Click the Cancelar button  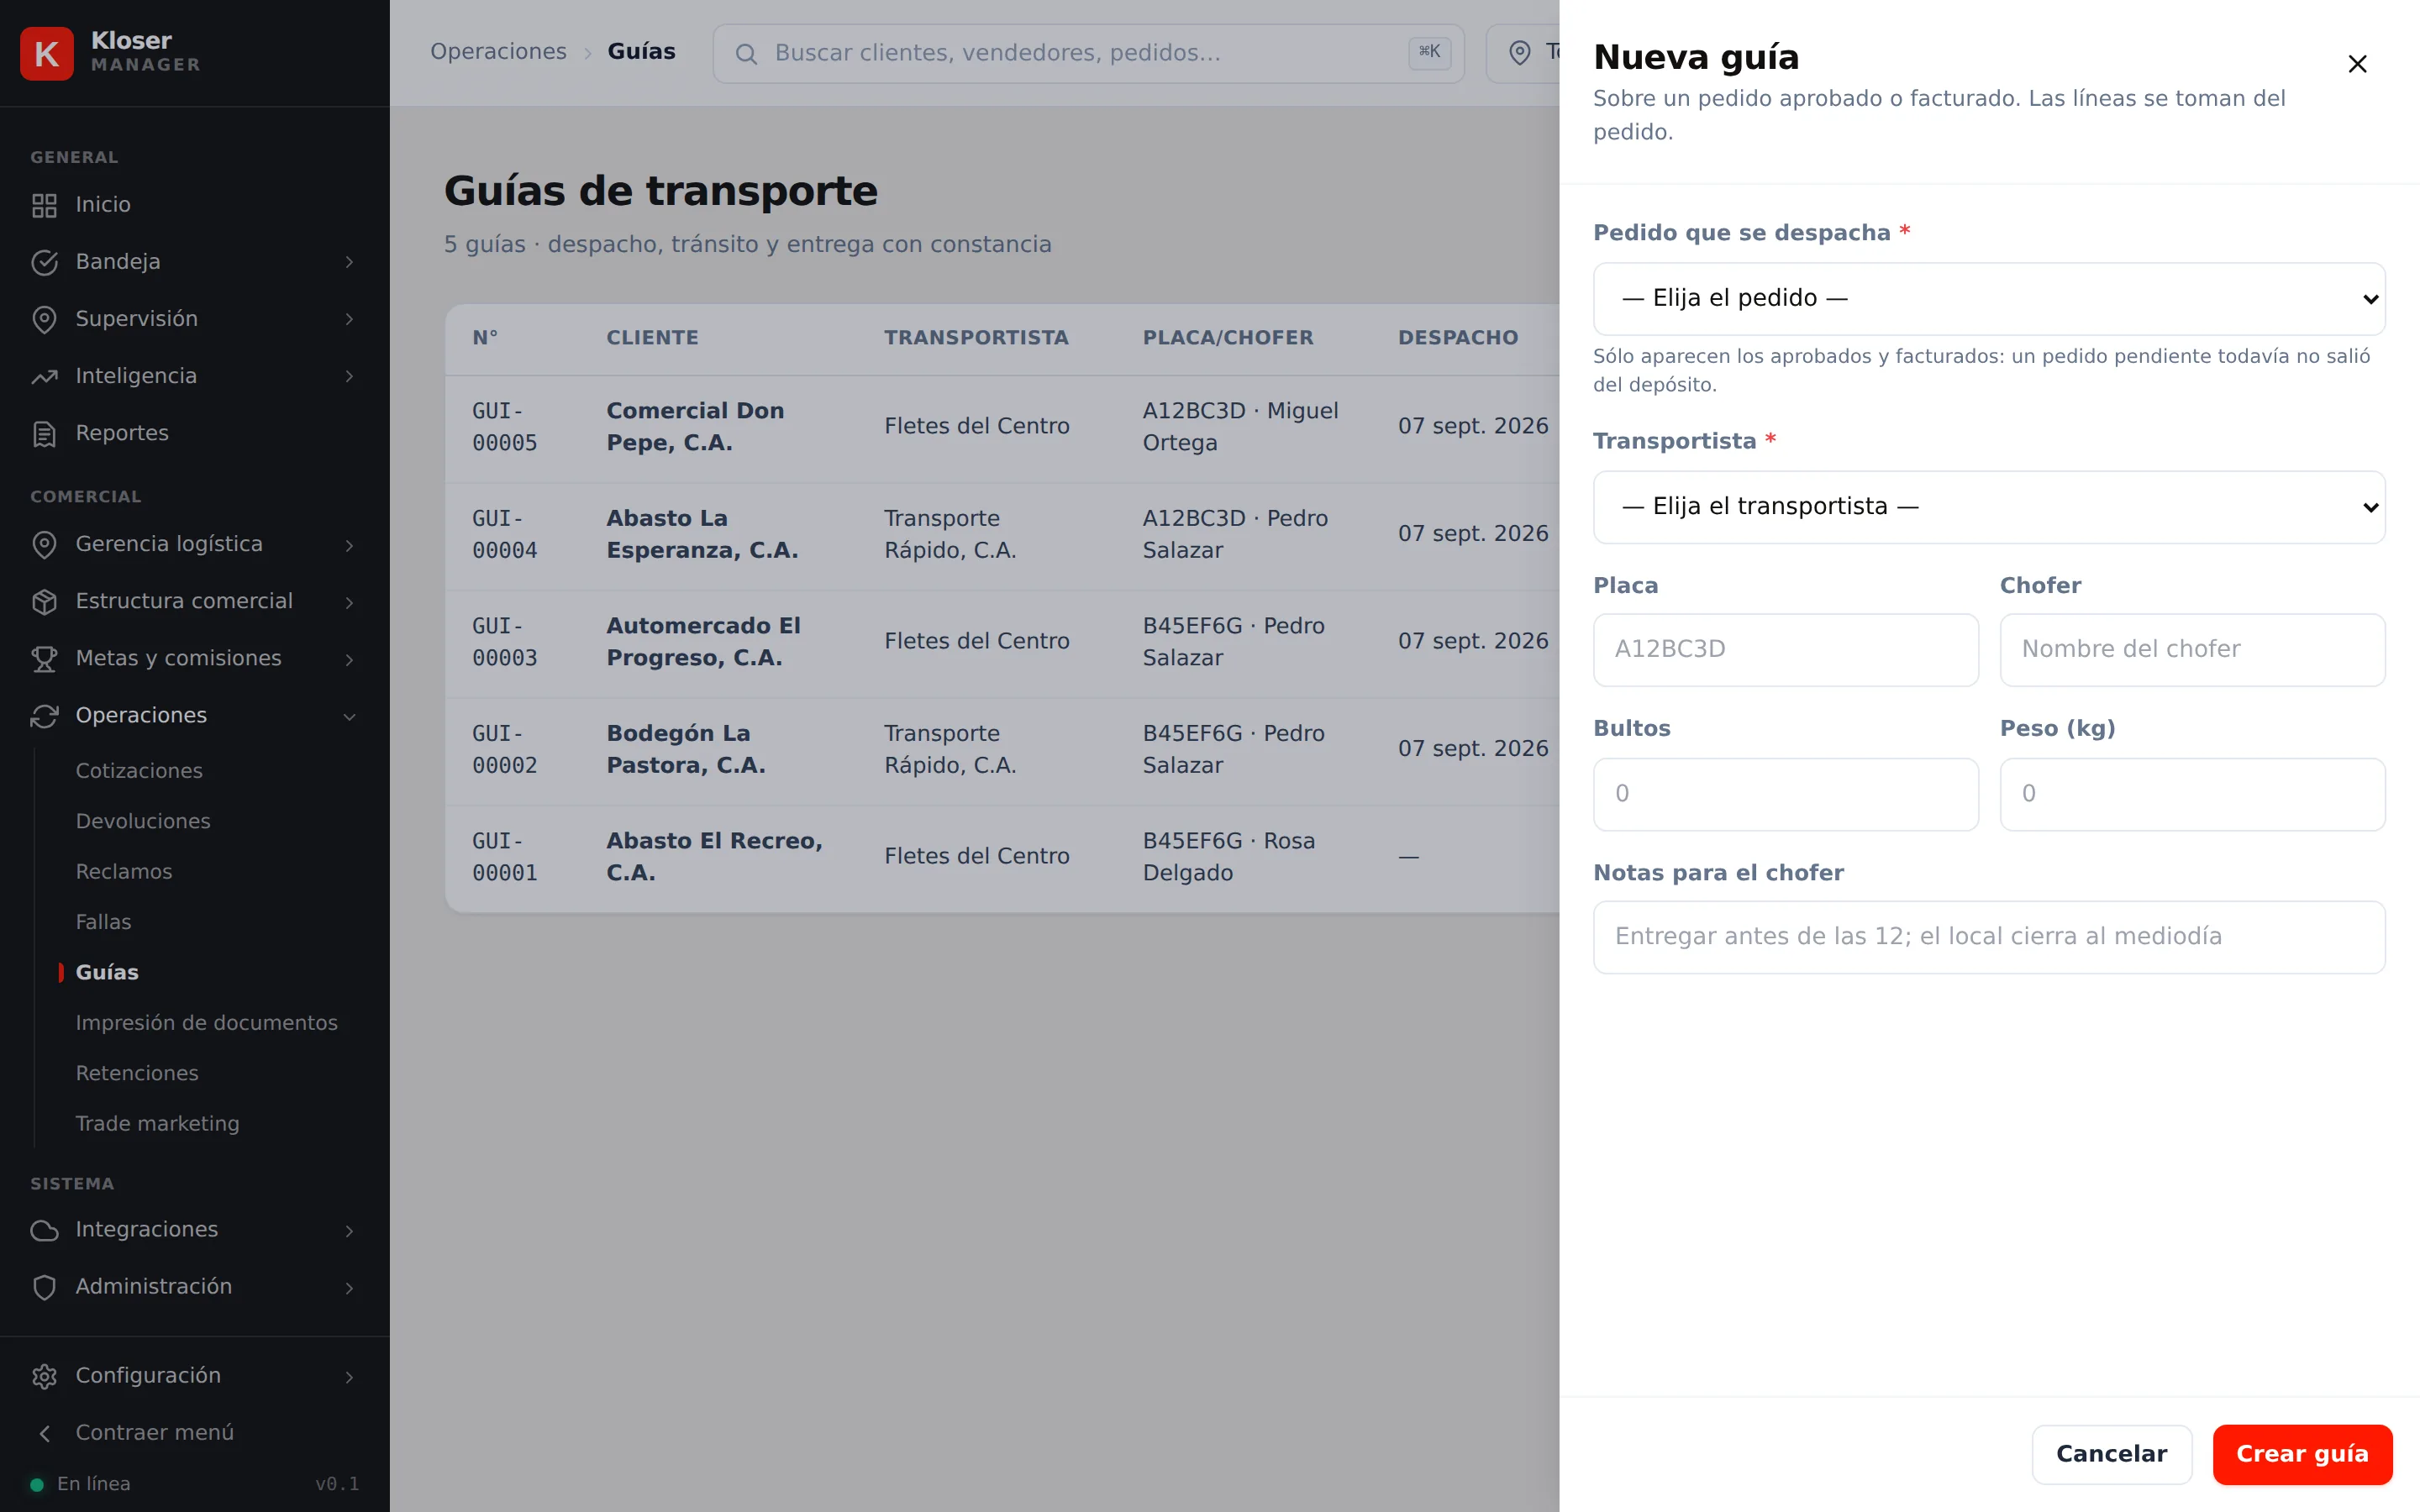tap(2111, 1454)
